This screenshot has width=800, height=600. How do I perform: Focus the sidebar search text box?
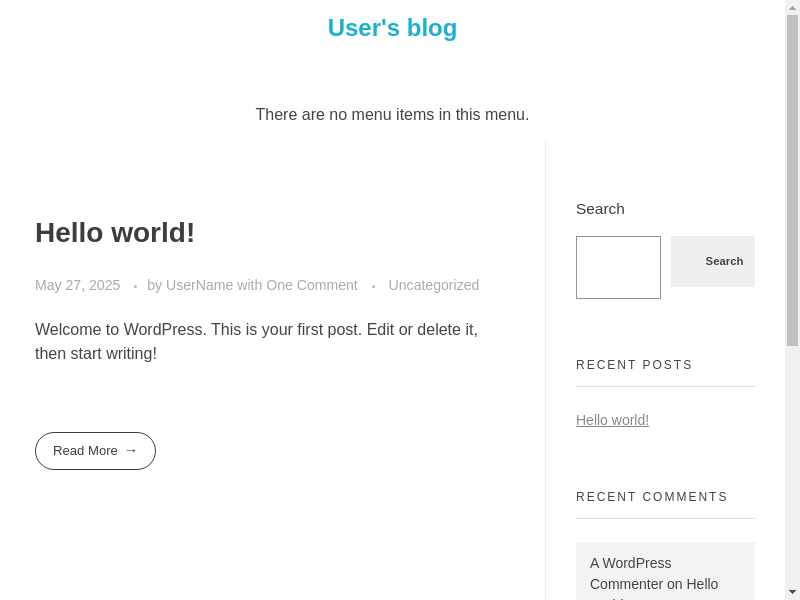coord(618,267)
